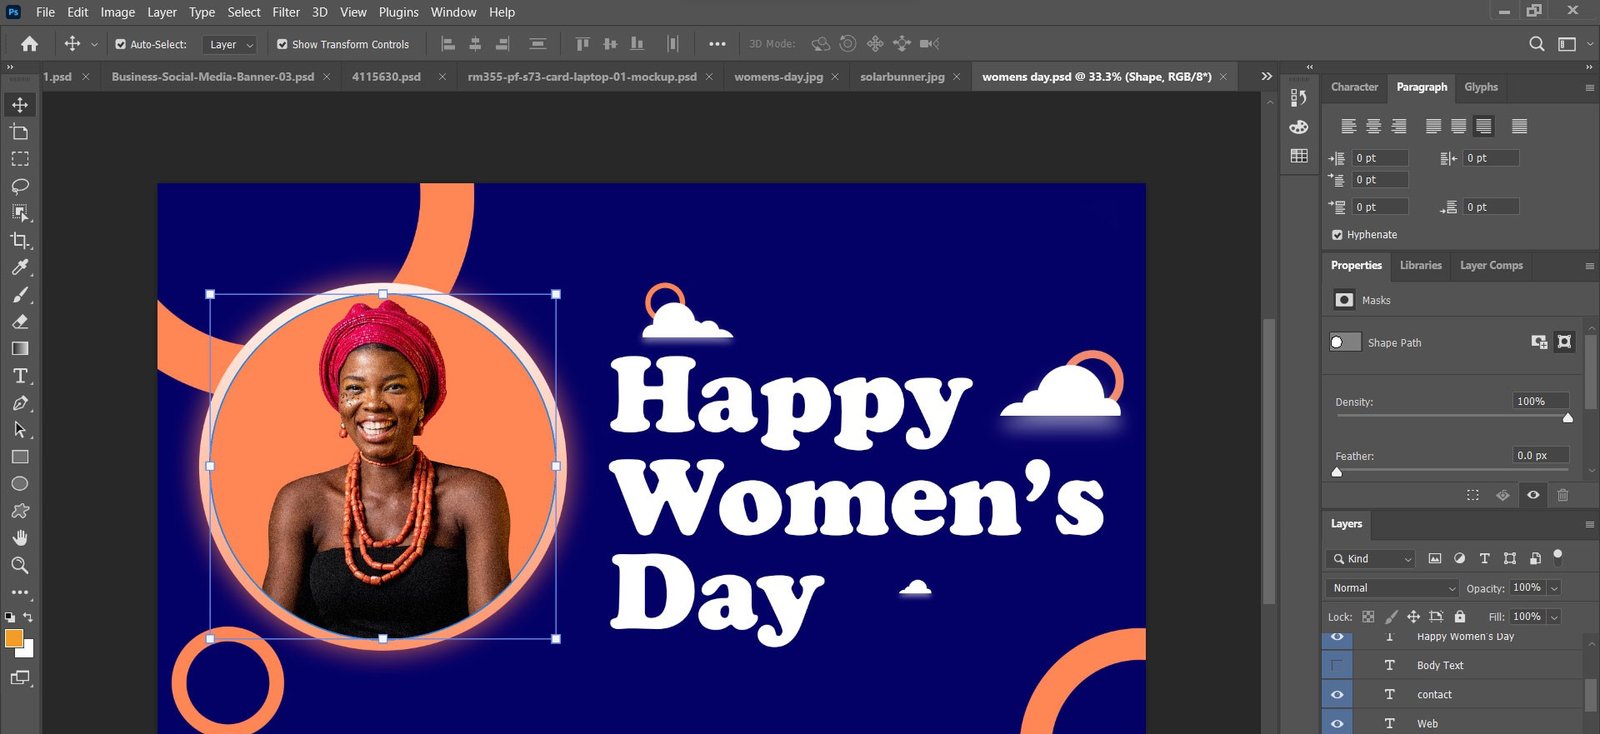Toggle mask visibility eye in Properties
This screenshot has width=1600, height=734.
[x=1533, y=495]
